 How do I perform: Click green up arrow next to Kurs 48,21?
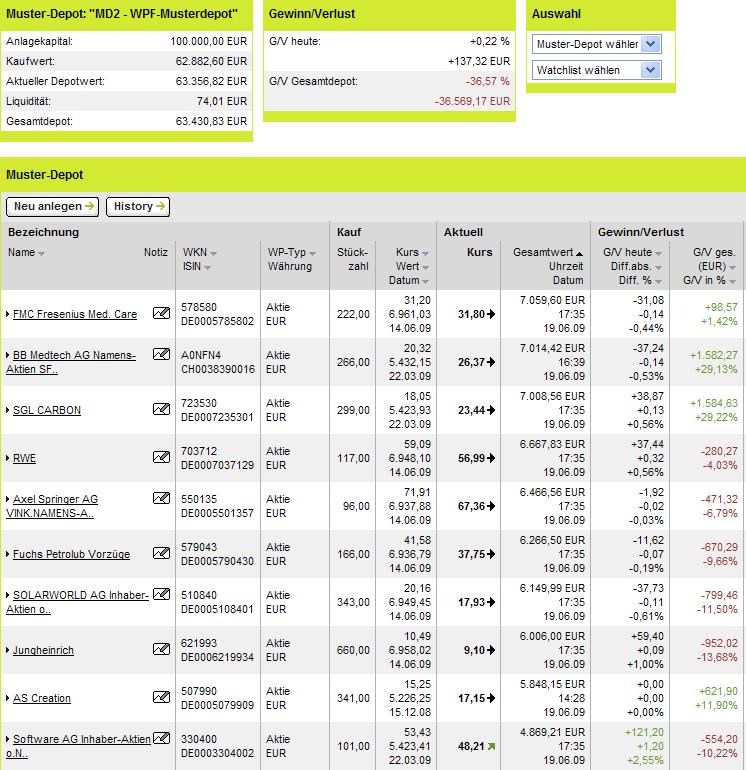pyautogui.click(x=491, y=746)
